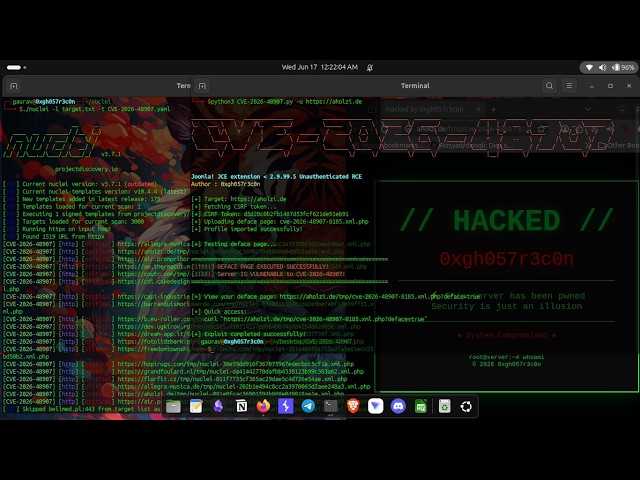This screenshot has width=640, height=480.
Task: Open the volume speaker indicator in system tray
Action: (x=602, y=67)
